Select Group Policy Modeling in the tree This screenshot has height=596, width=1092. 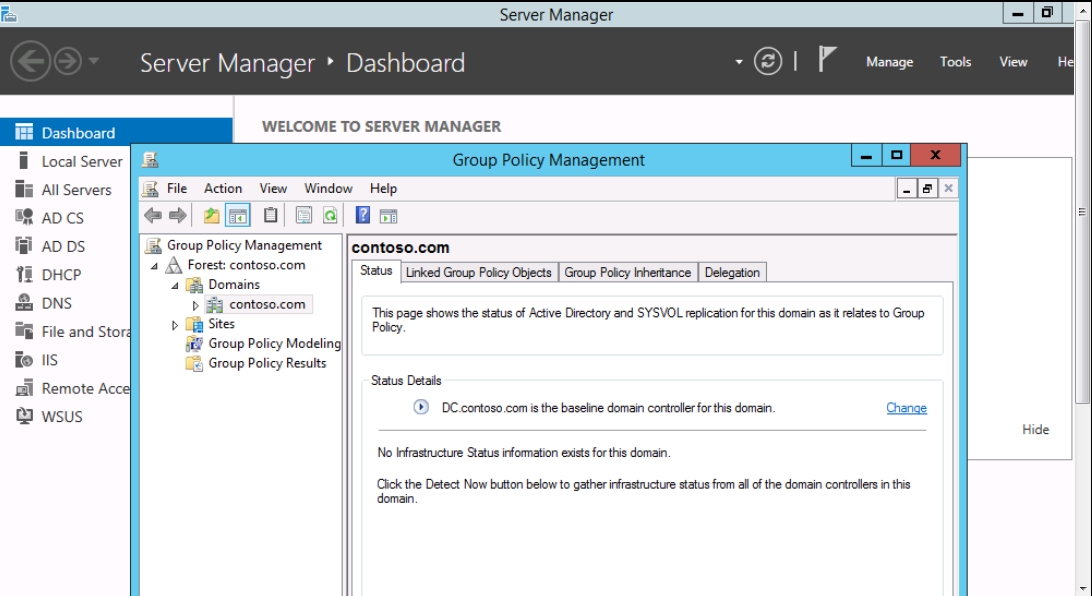coord(274,343)
